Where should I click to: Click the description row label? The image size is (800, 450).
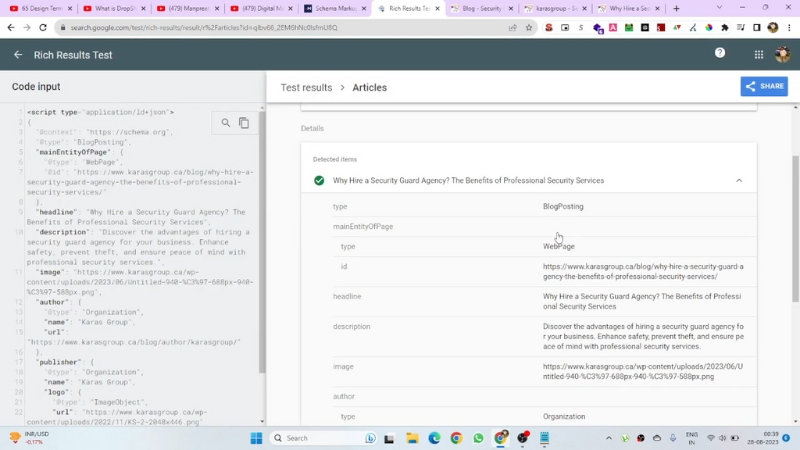[x=352, y=327]
